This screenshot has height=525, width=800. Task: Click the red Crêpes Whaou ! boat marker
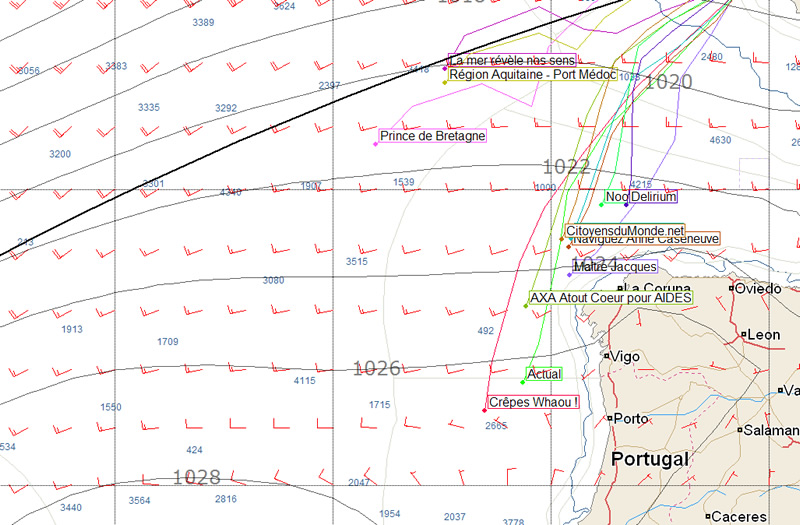point(485,410)
